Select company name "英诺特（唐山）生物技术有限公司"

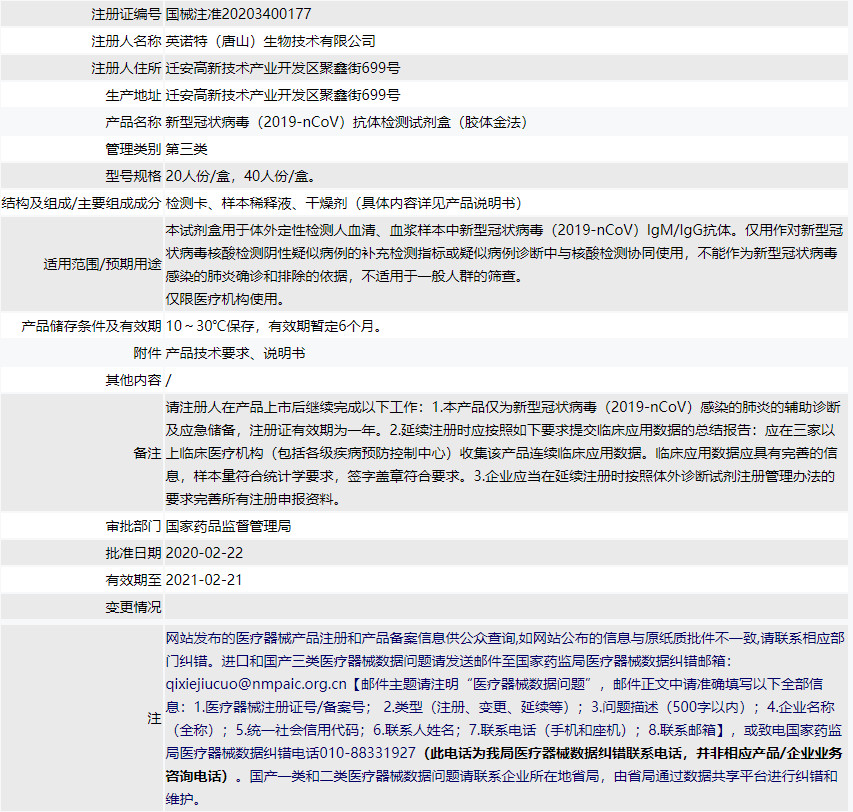(270, 41)
